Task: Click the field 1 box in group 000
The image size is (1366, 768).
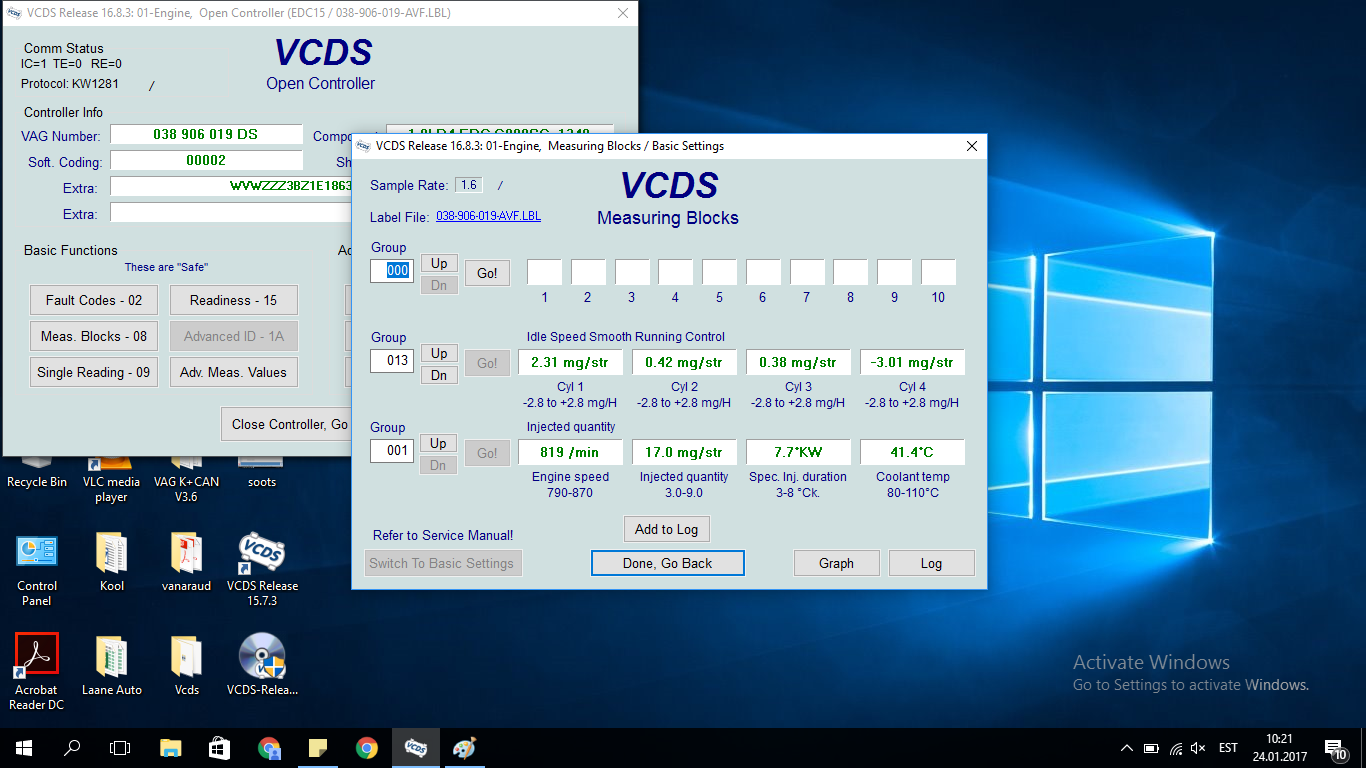Action: click(x=545, y=272)
